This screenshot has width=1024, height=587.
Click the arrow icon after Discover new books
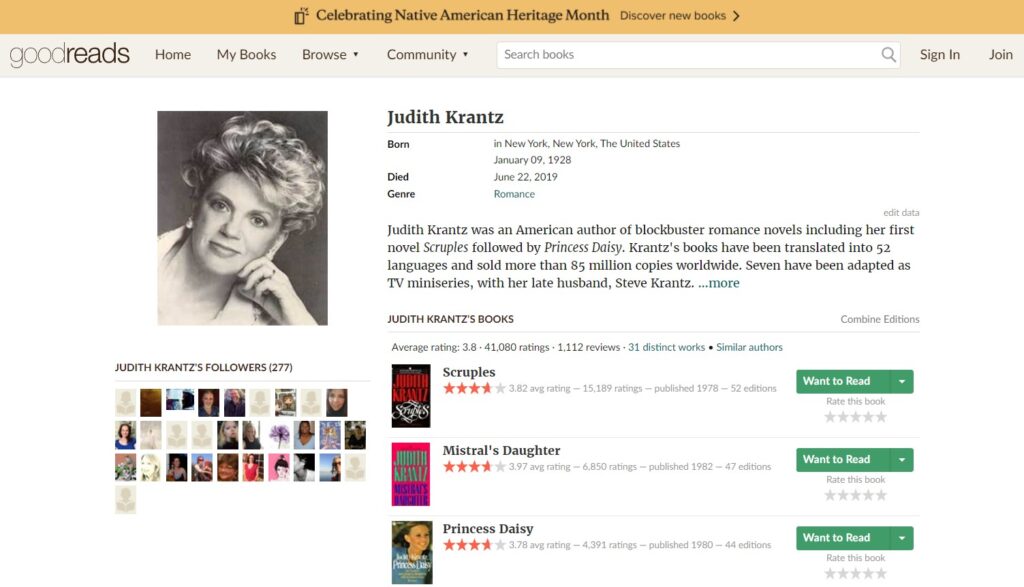(737, 16)
